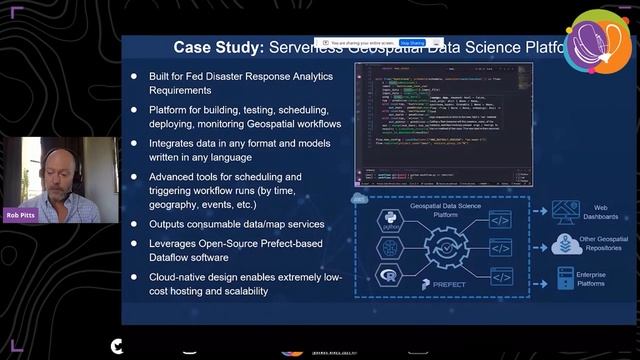Click the "Other Geospatial Repositories" label

(x=604, y=244)
